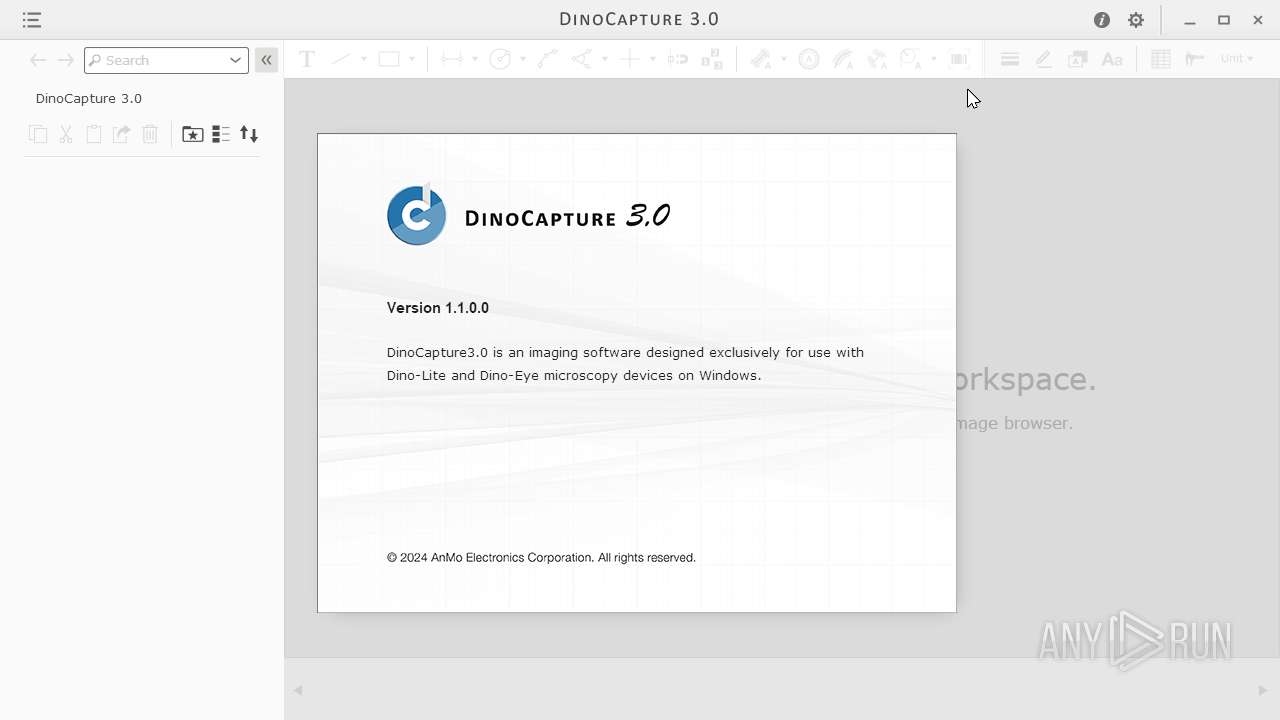Click the Cut scissors icon
Image resolution: width=1280 pixels, height=720 pixels.
click(x=66, y=134)
